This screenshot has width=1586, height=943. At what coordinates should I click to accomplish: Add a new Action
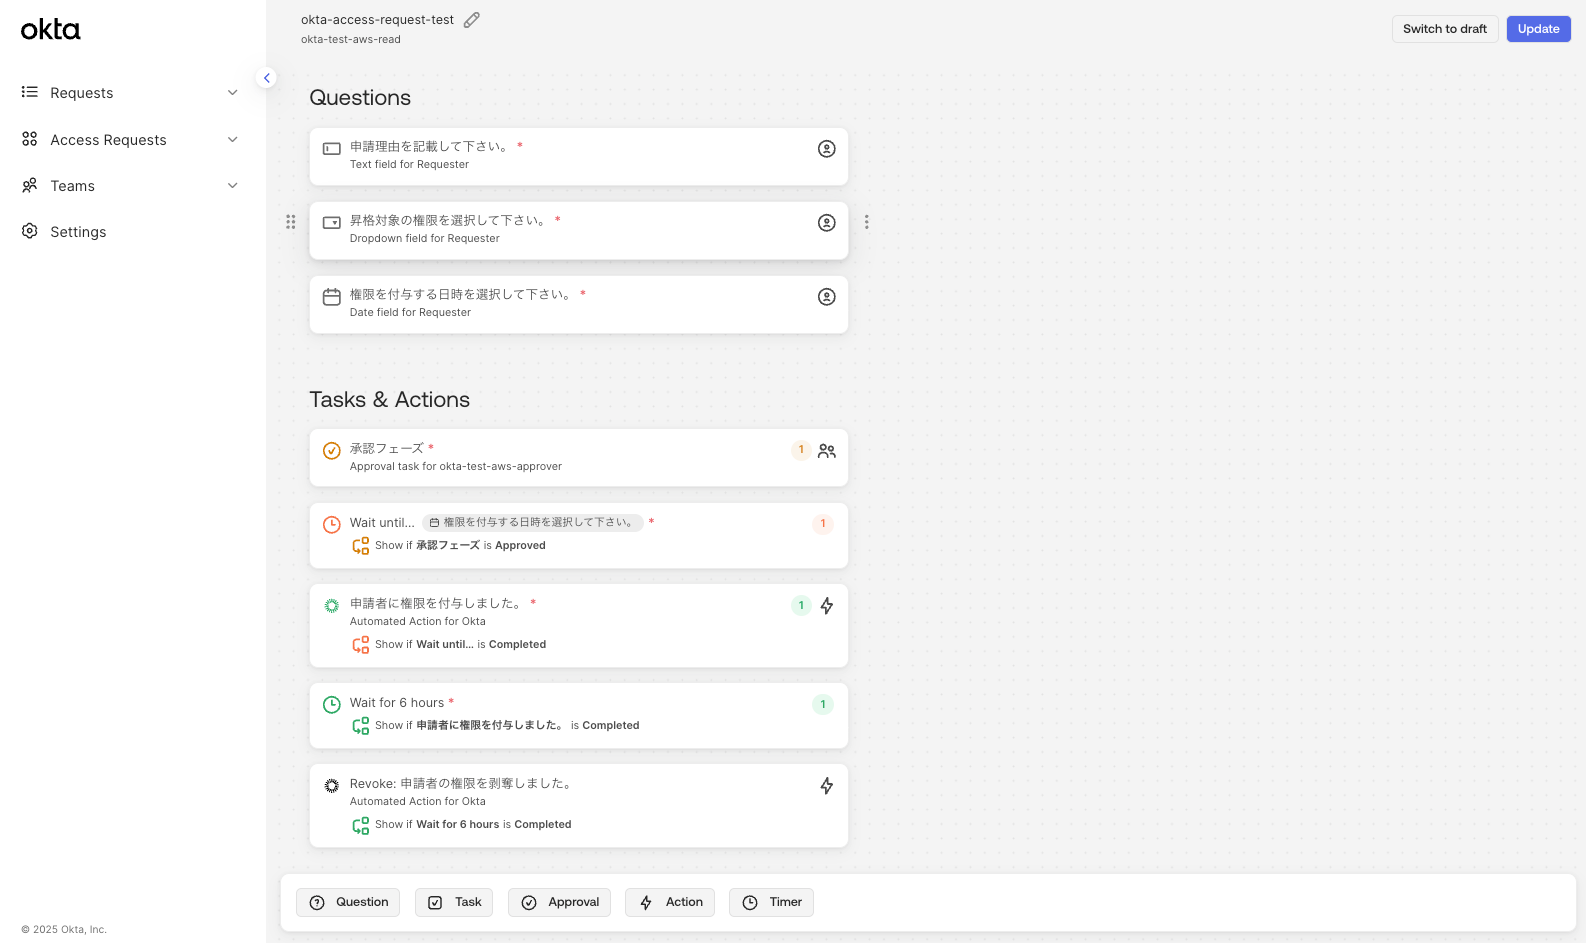point(670,902)
